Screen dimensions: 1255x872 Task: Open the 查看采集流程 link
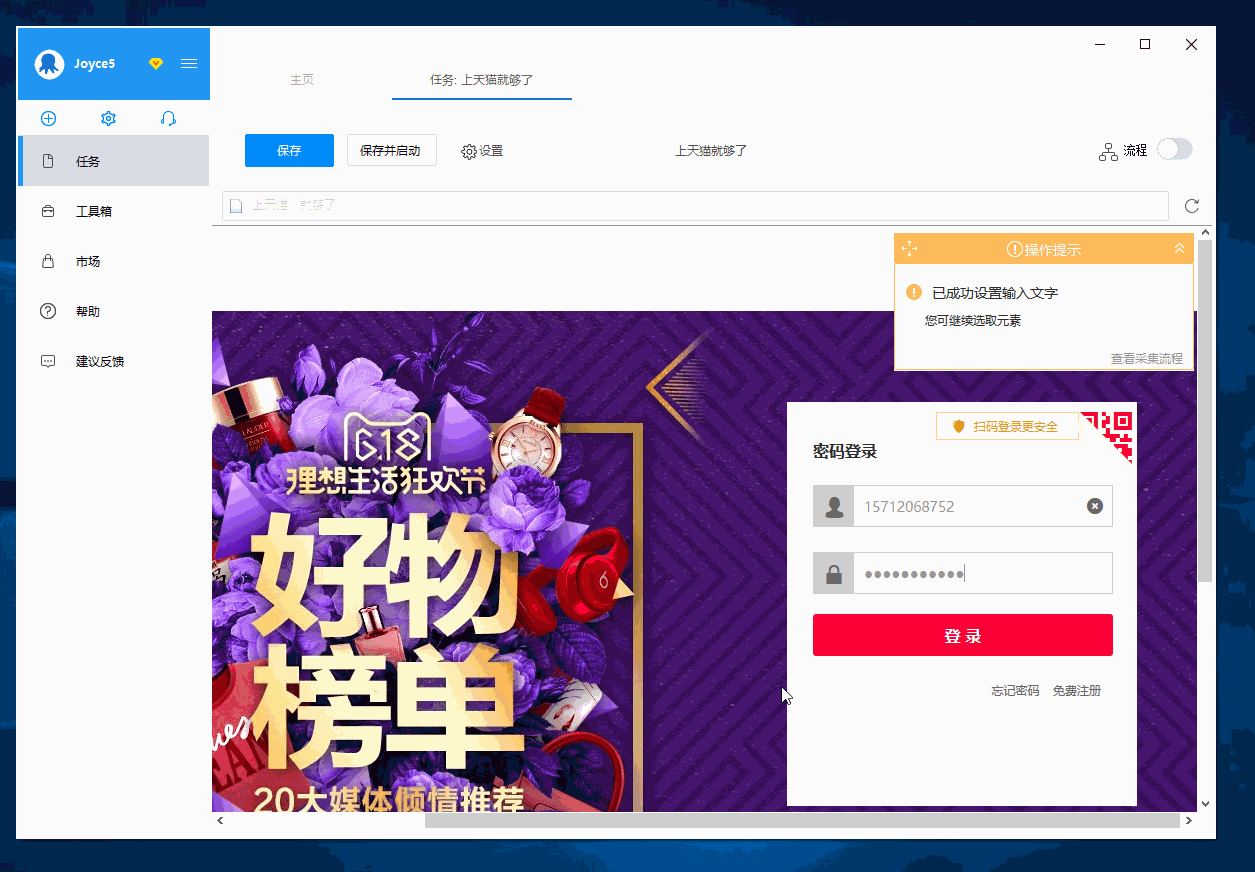1146,358
